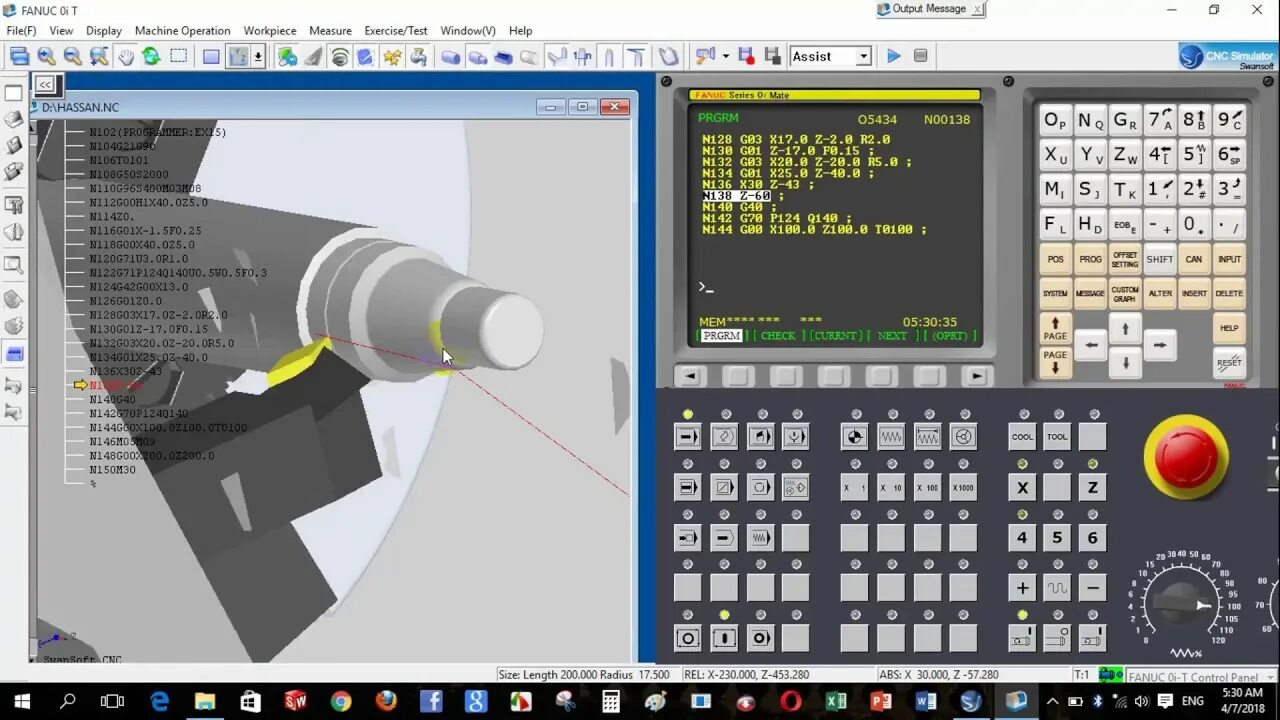Select line N106T0101 in program list
The height and width of the screenshot is (720, 1280).
click(x=119, y=160)
